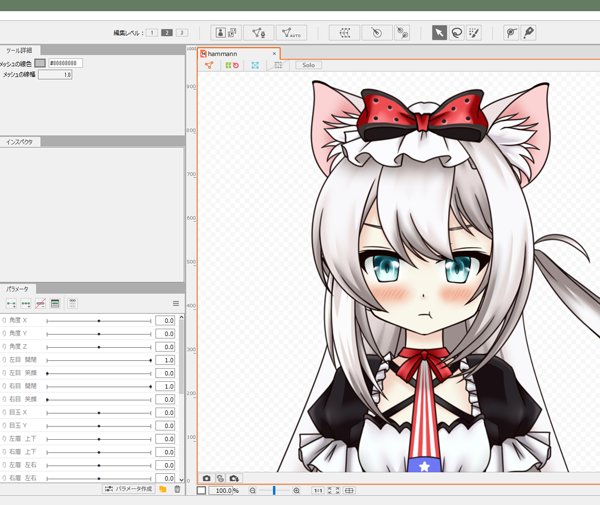Click the canvas zoom slider
Screen dimensions: 600x505
pyautogui.click(x=274, y=490)
